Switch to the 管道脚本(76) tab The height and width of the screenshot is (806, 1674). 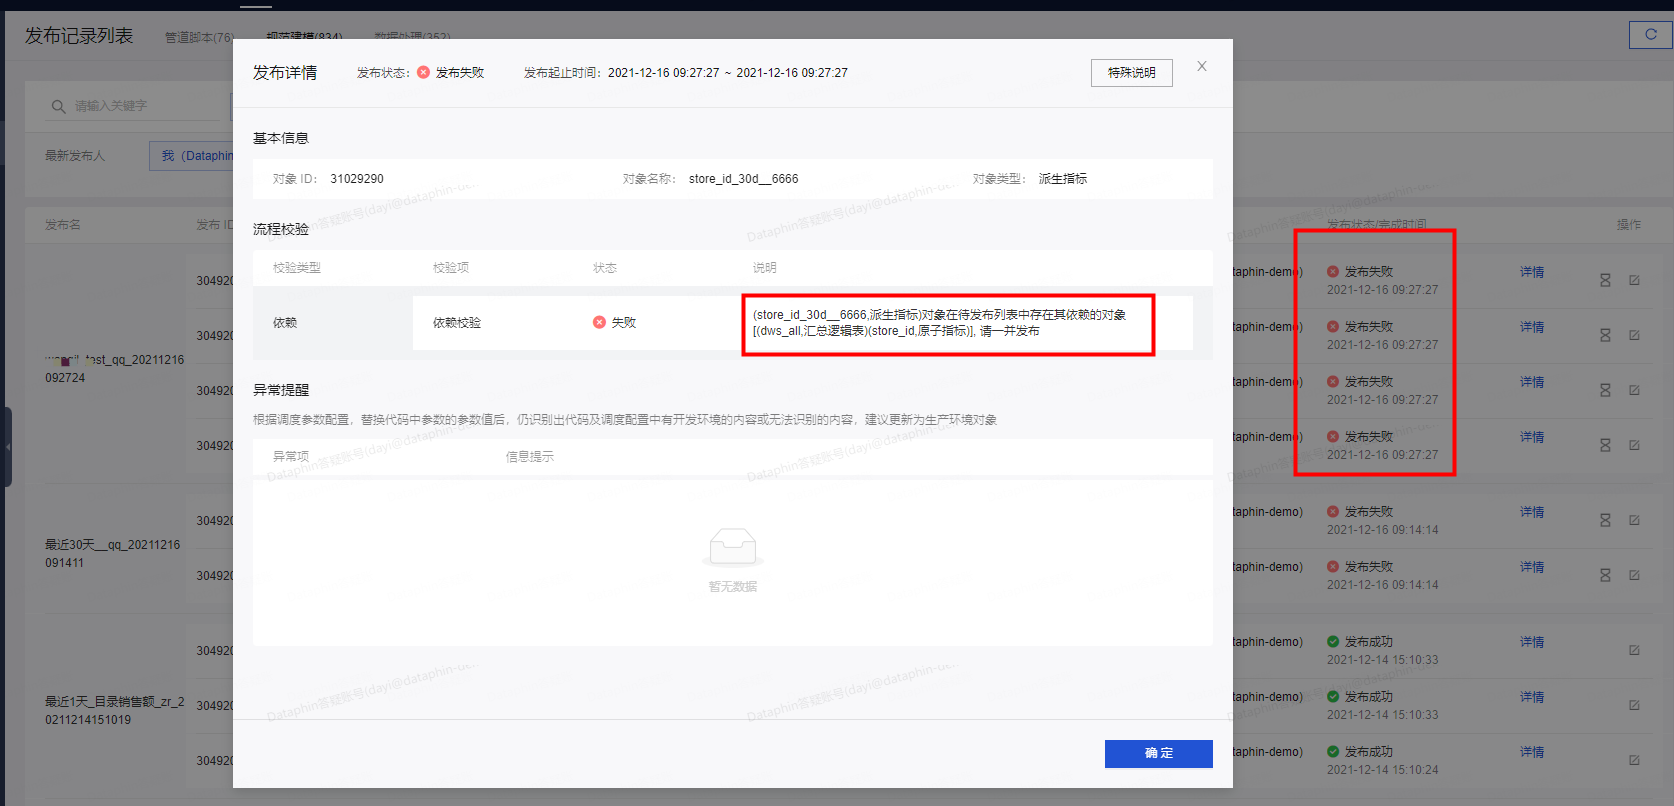point(199,38)
